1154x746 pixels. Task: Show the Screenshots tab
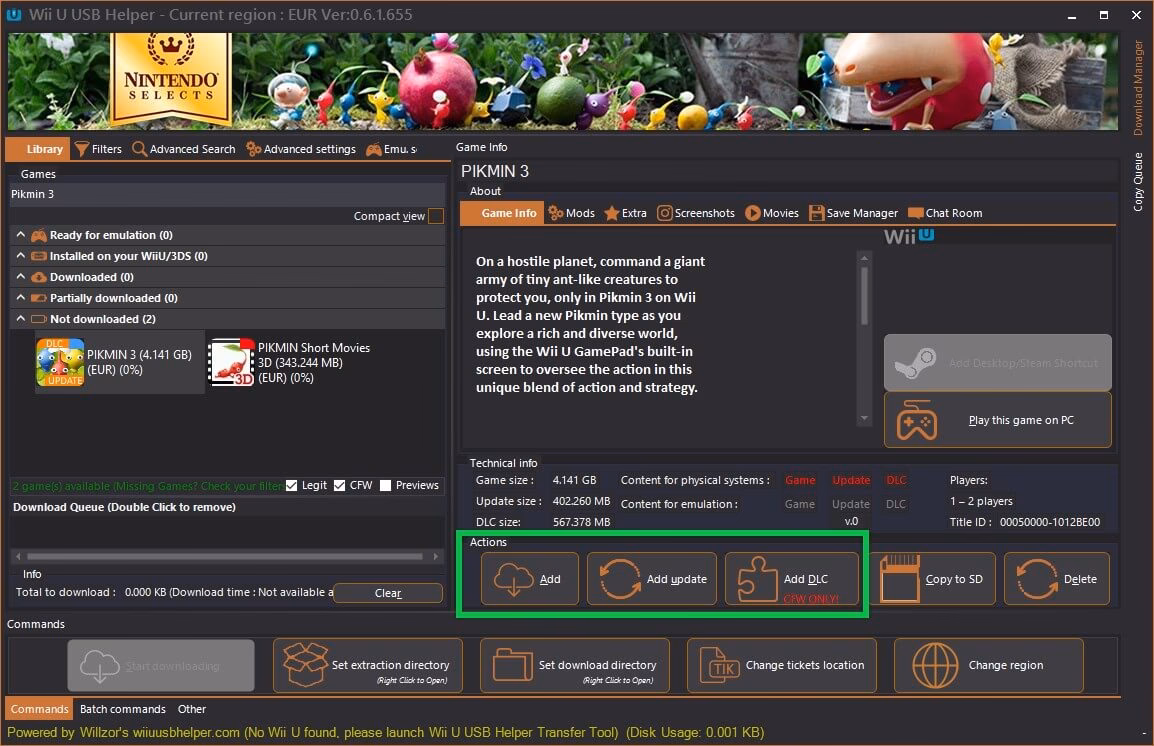point(696,213)
